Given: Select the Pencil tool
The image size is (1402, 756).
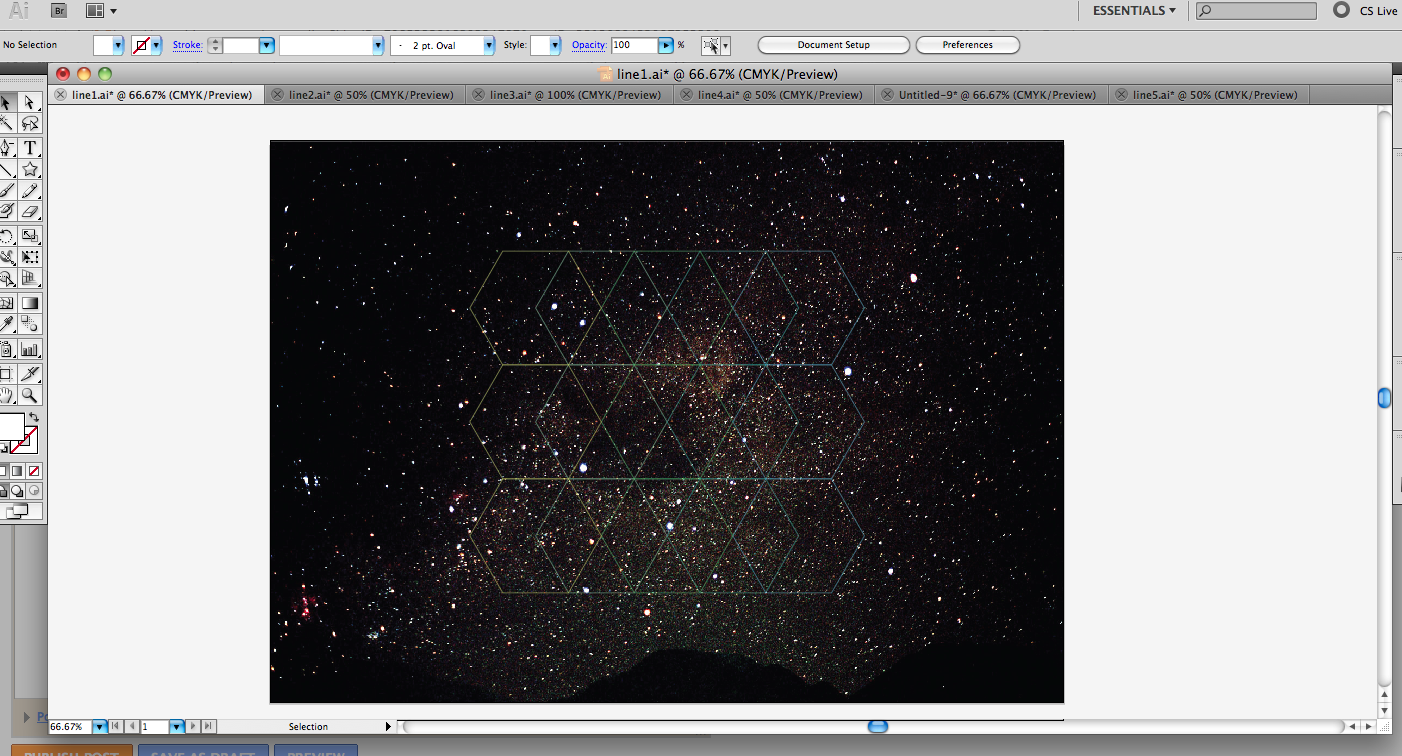Looking at the screenshot, I should click(x=30, y=191).
